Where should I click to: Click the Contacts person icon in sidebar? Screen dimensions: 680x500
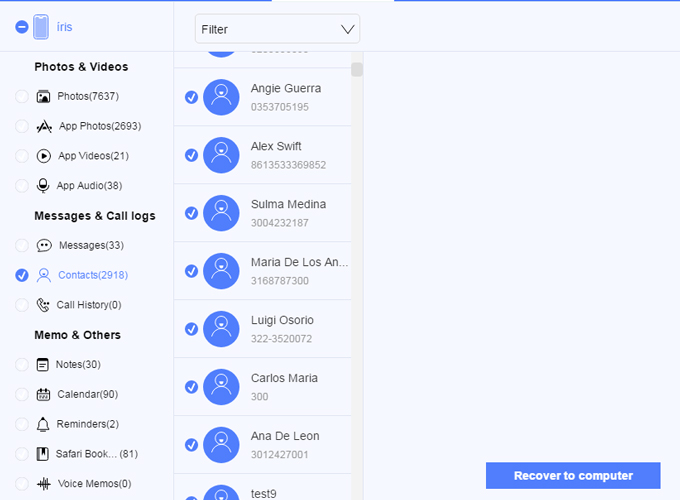point(44,275)
